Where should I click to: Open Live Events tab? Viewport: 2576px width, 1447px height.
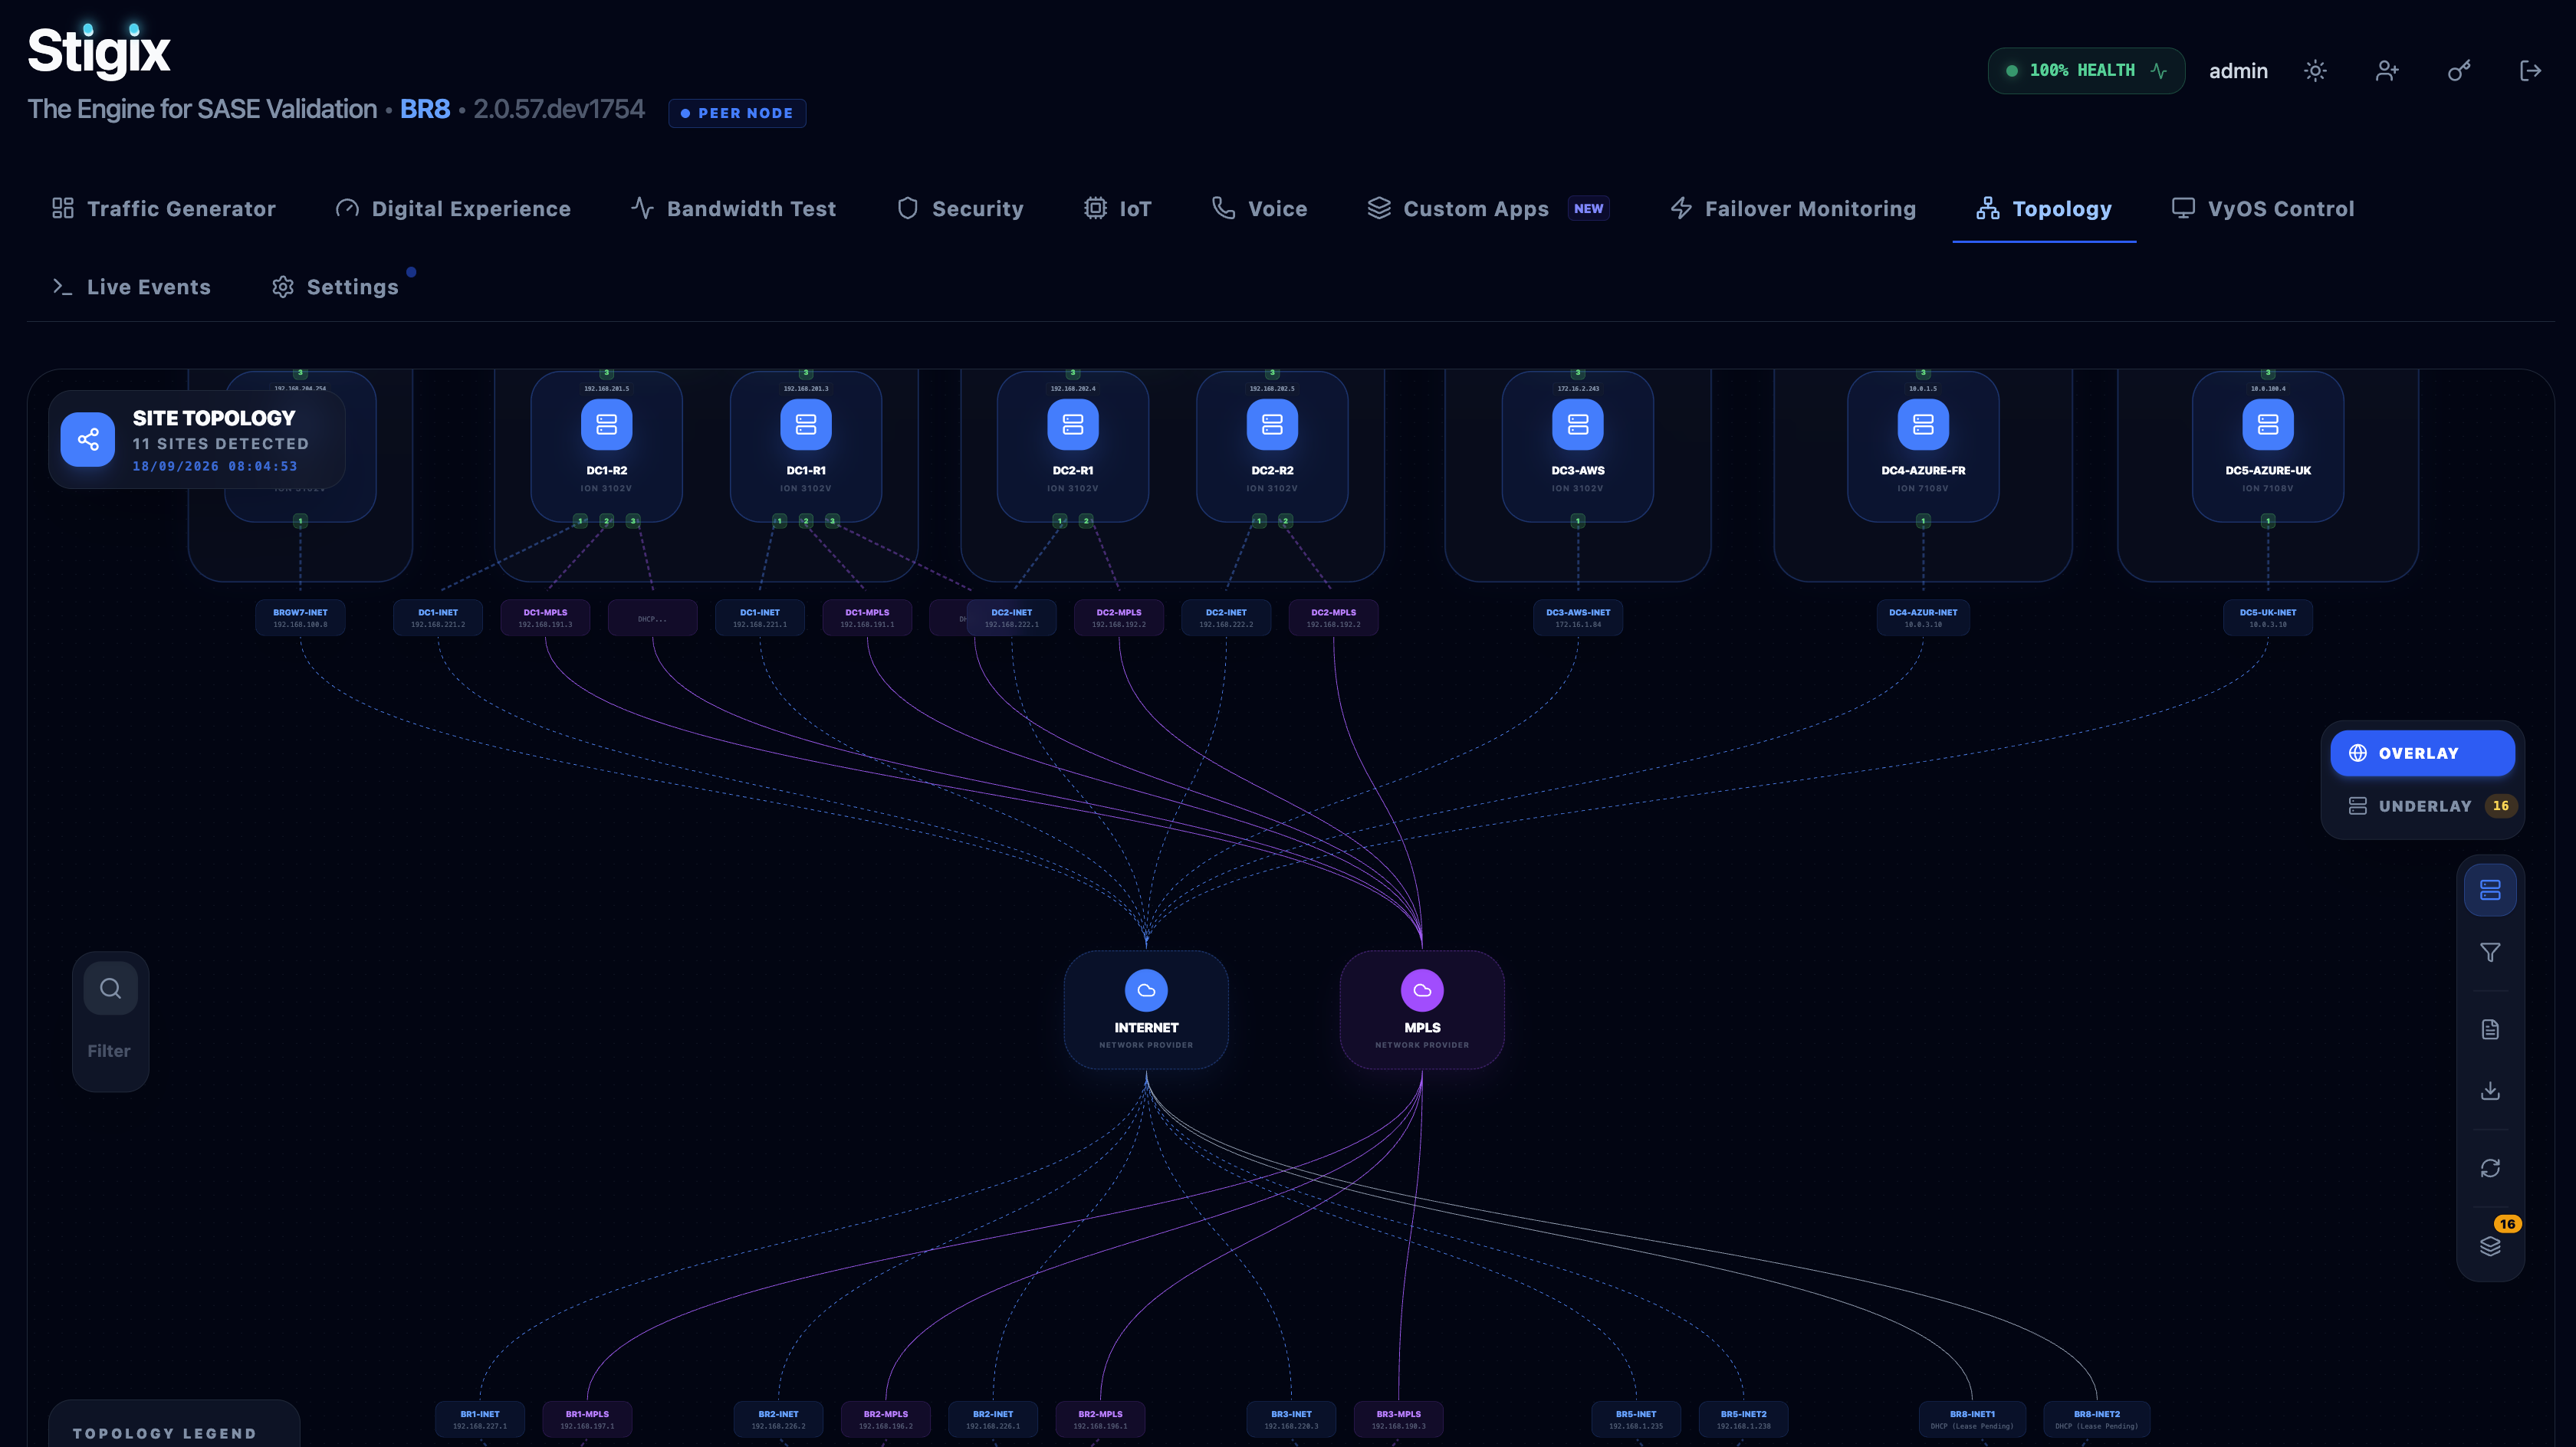[x=131, y=287]
